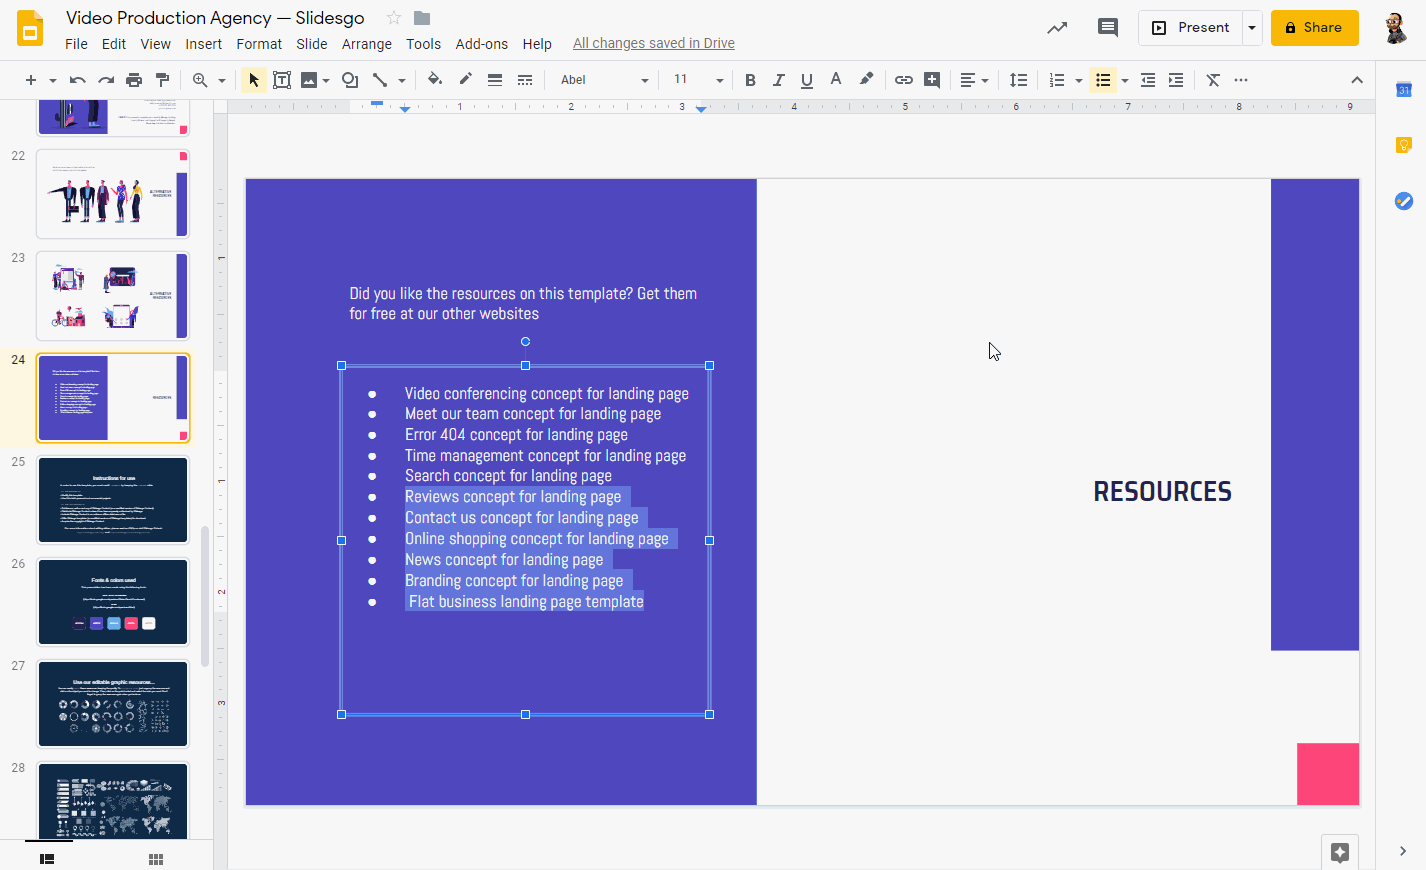Screen dimensions: 1426x870
Task: Open the Insert menu
Action: pyautogui.click(x=203, y=43)
